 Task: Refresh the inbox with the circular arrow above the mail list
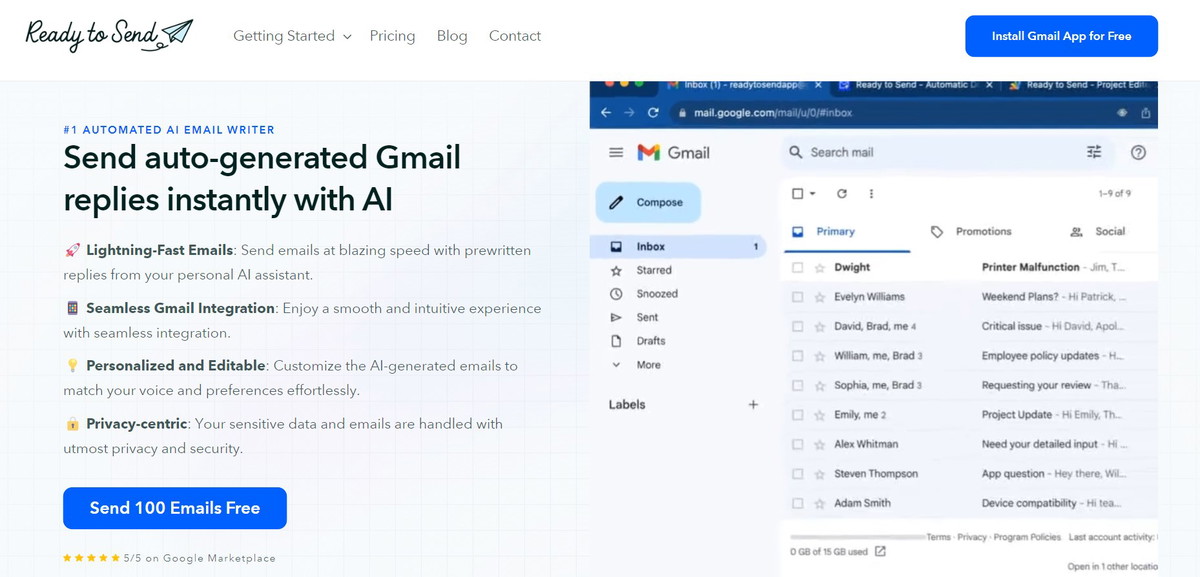842,194
